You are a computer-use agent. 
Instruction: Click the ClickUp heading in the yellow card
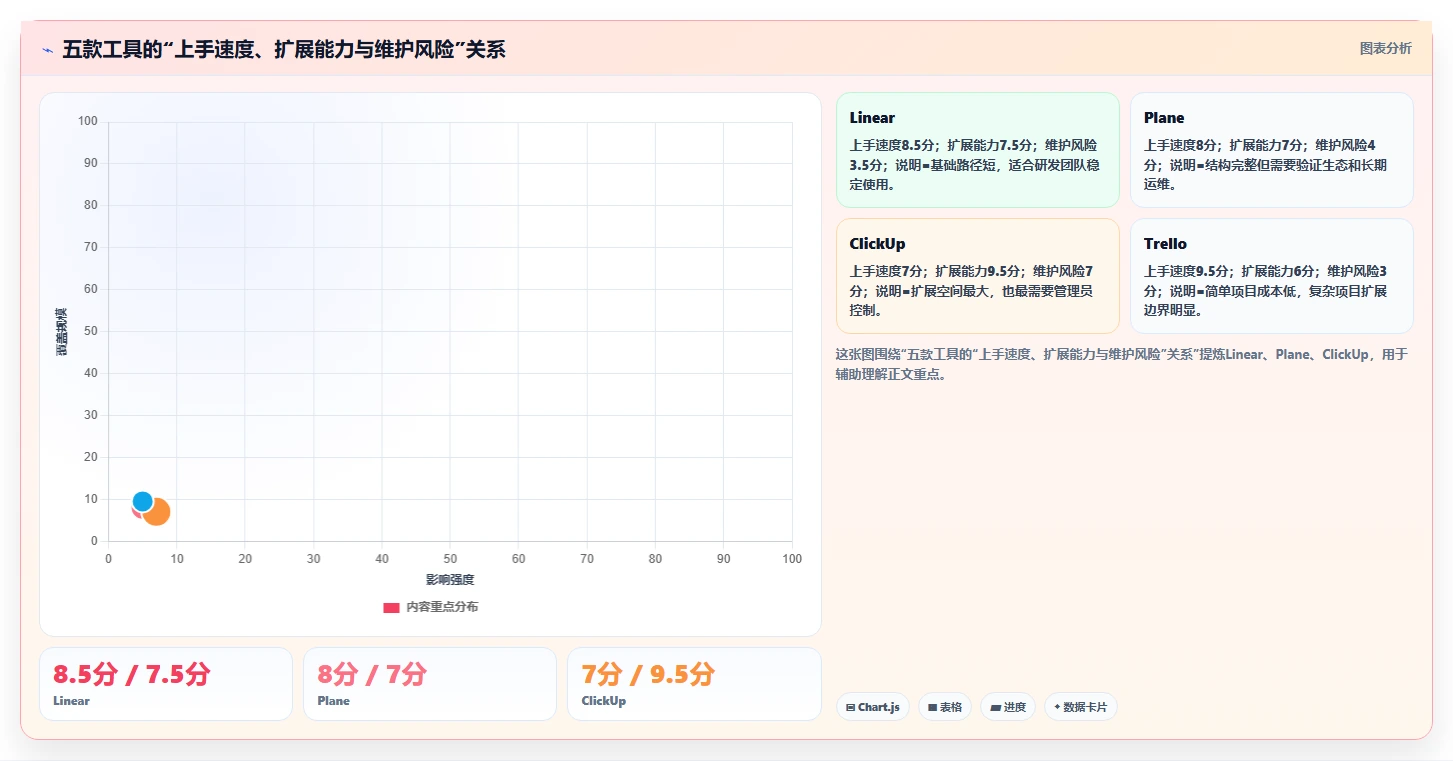click(877, 243)
